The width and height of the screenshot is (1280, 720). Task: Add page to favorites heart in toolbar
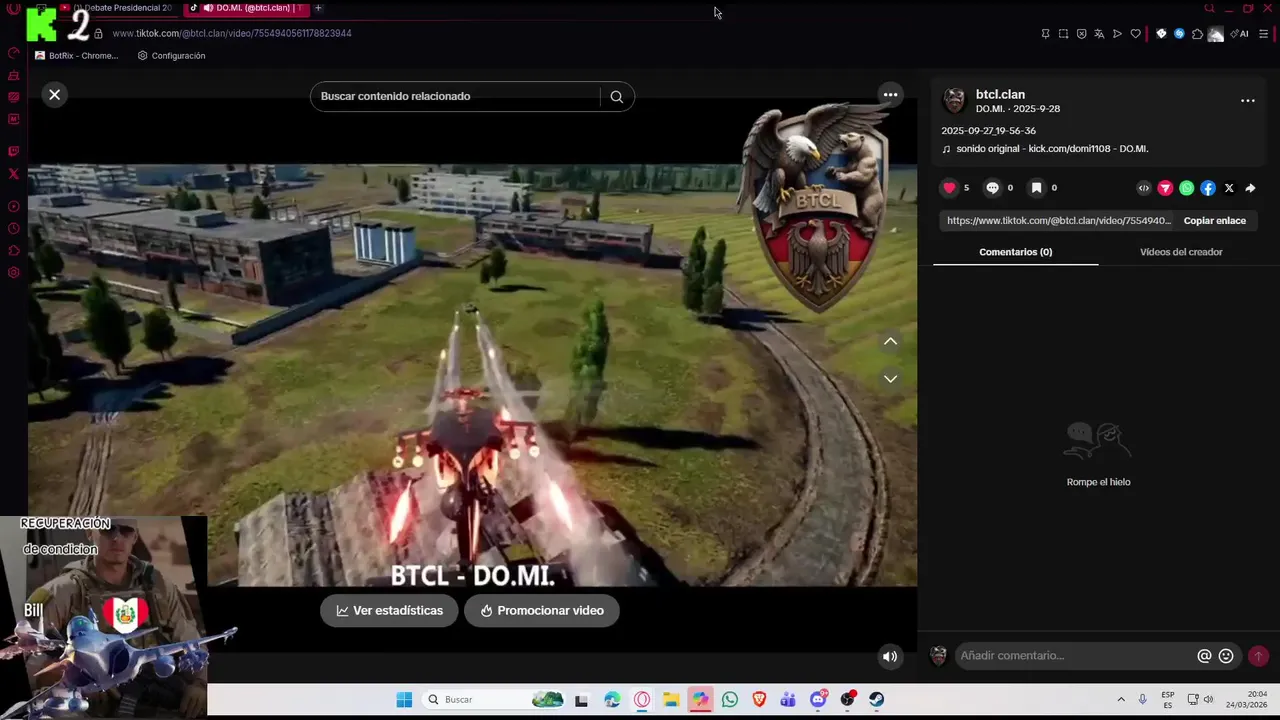(x=1135, y=34)
